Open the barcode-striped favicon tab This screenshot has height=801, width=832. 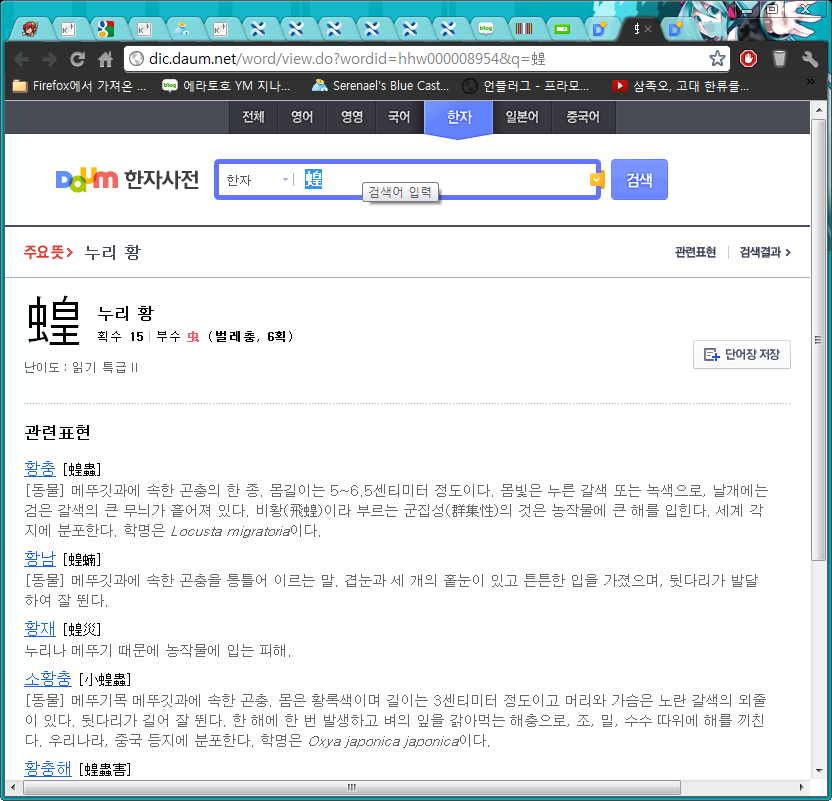pos(524,29)
